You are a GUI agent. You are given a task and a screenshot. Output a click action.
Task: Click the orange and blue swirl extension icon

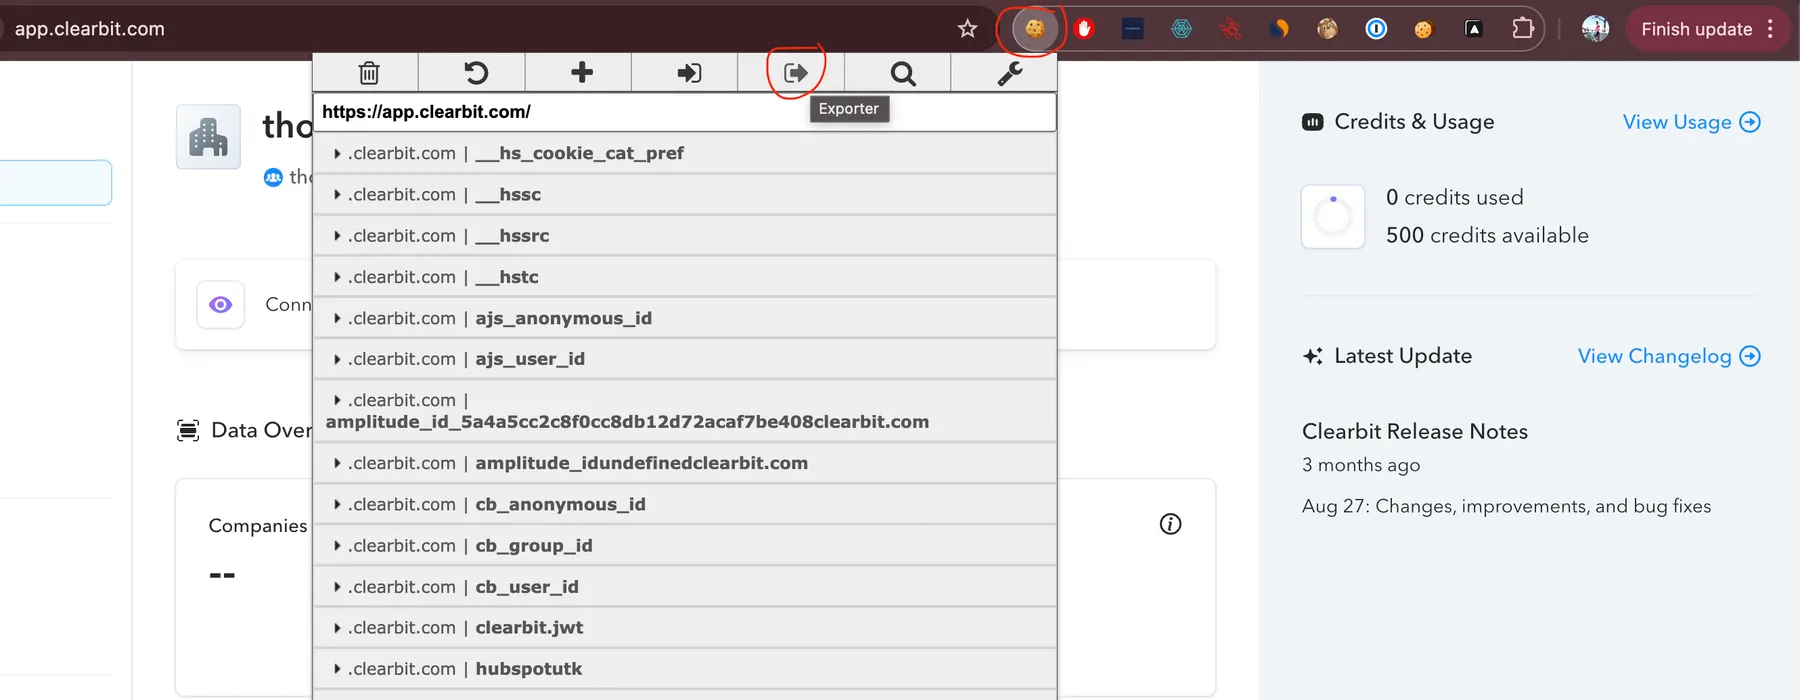(x=1279, y=29)
